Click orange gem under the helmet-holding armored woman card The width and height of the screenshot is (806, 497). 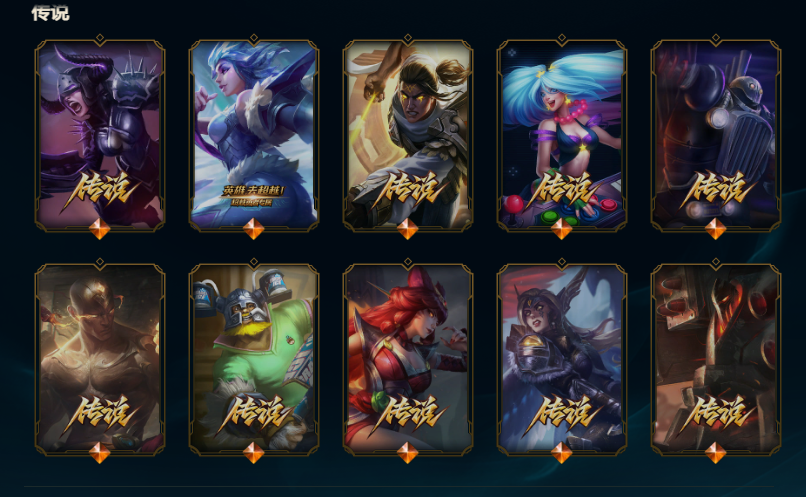(561, 453)
